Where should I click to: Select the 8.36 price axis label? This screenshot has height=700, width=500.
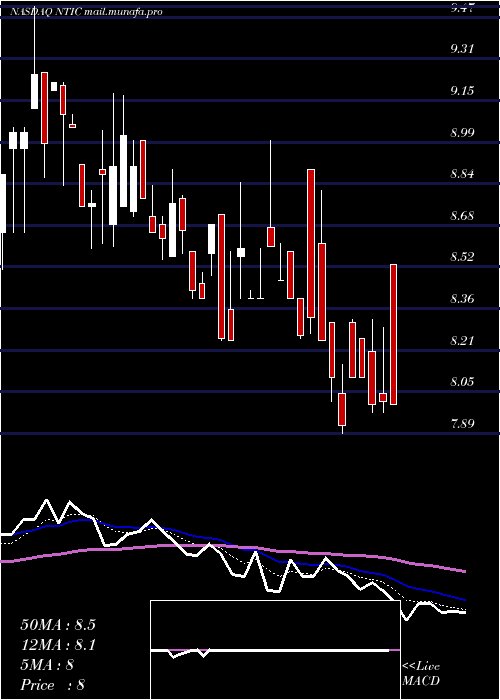462,298
